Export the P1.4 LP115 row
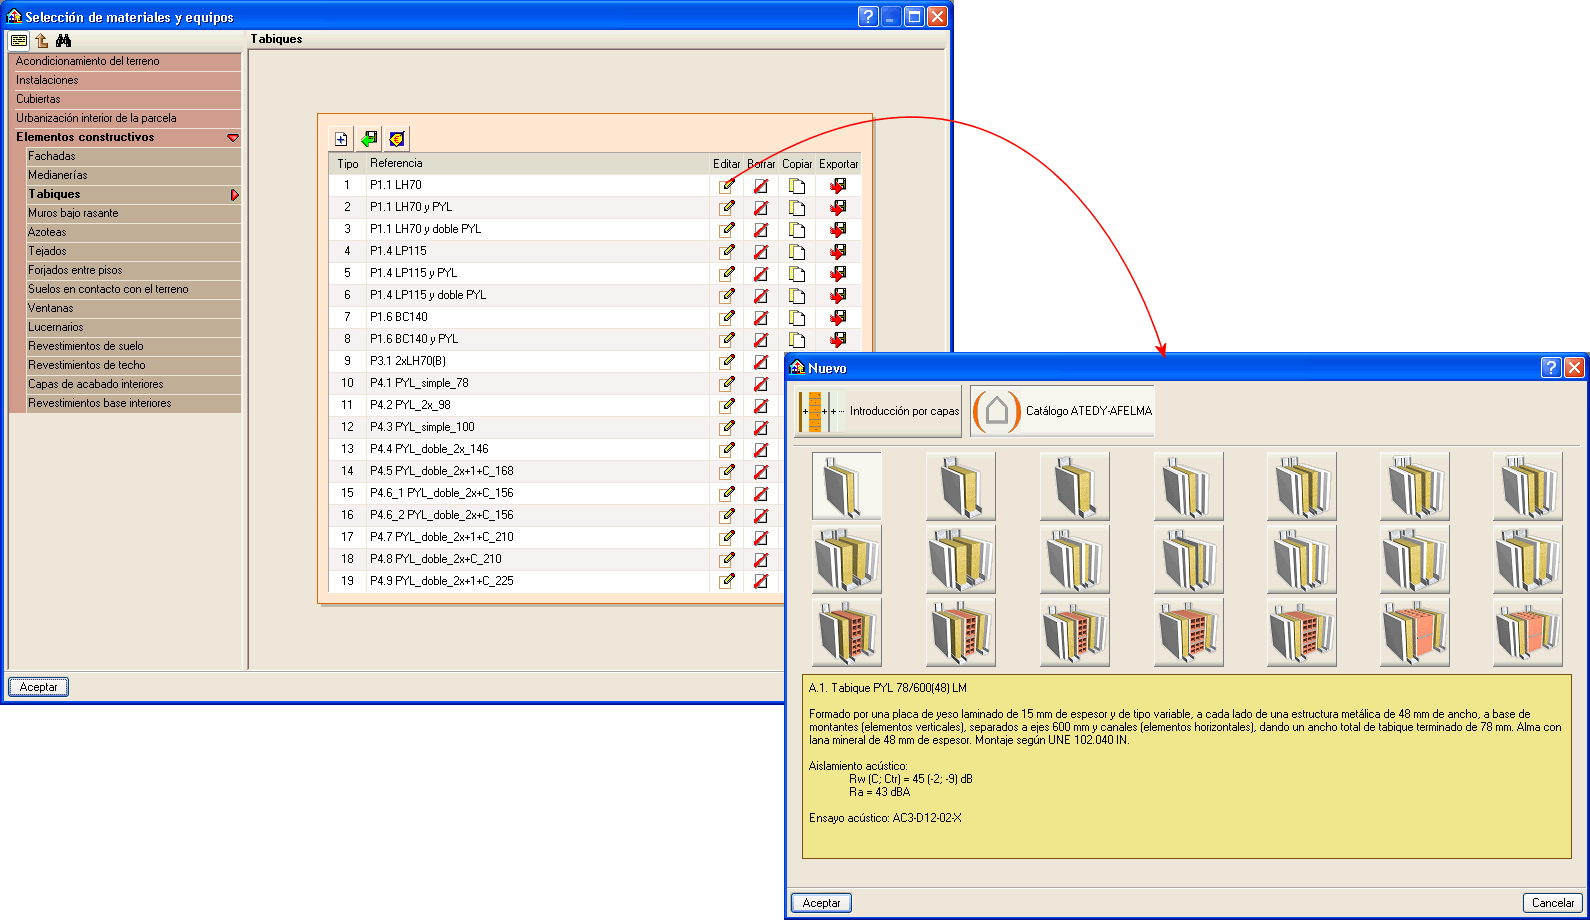The height and width of the screenshot is (920, 1590). point(838,251)
